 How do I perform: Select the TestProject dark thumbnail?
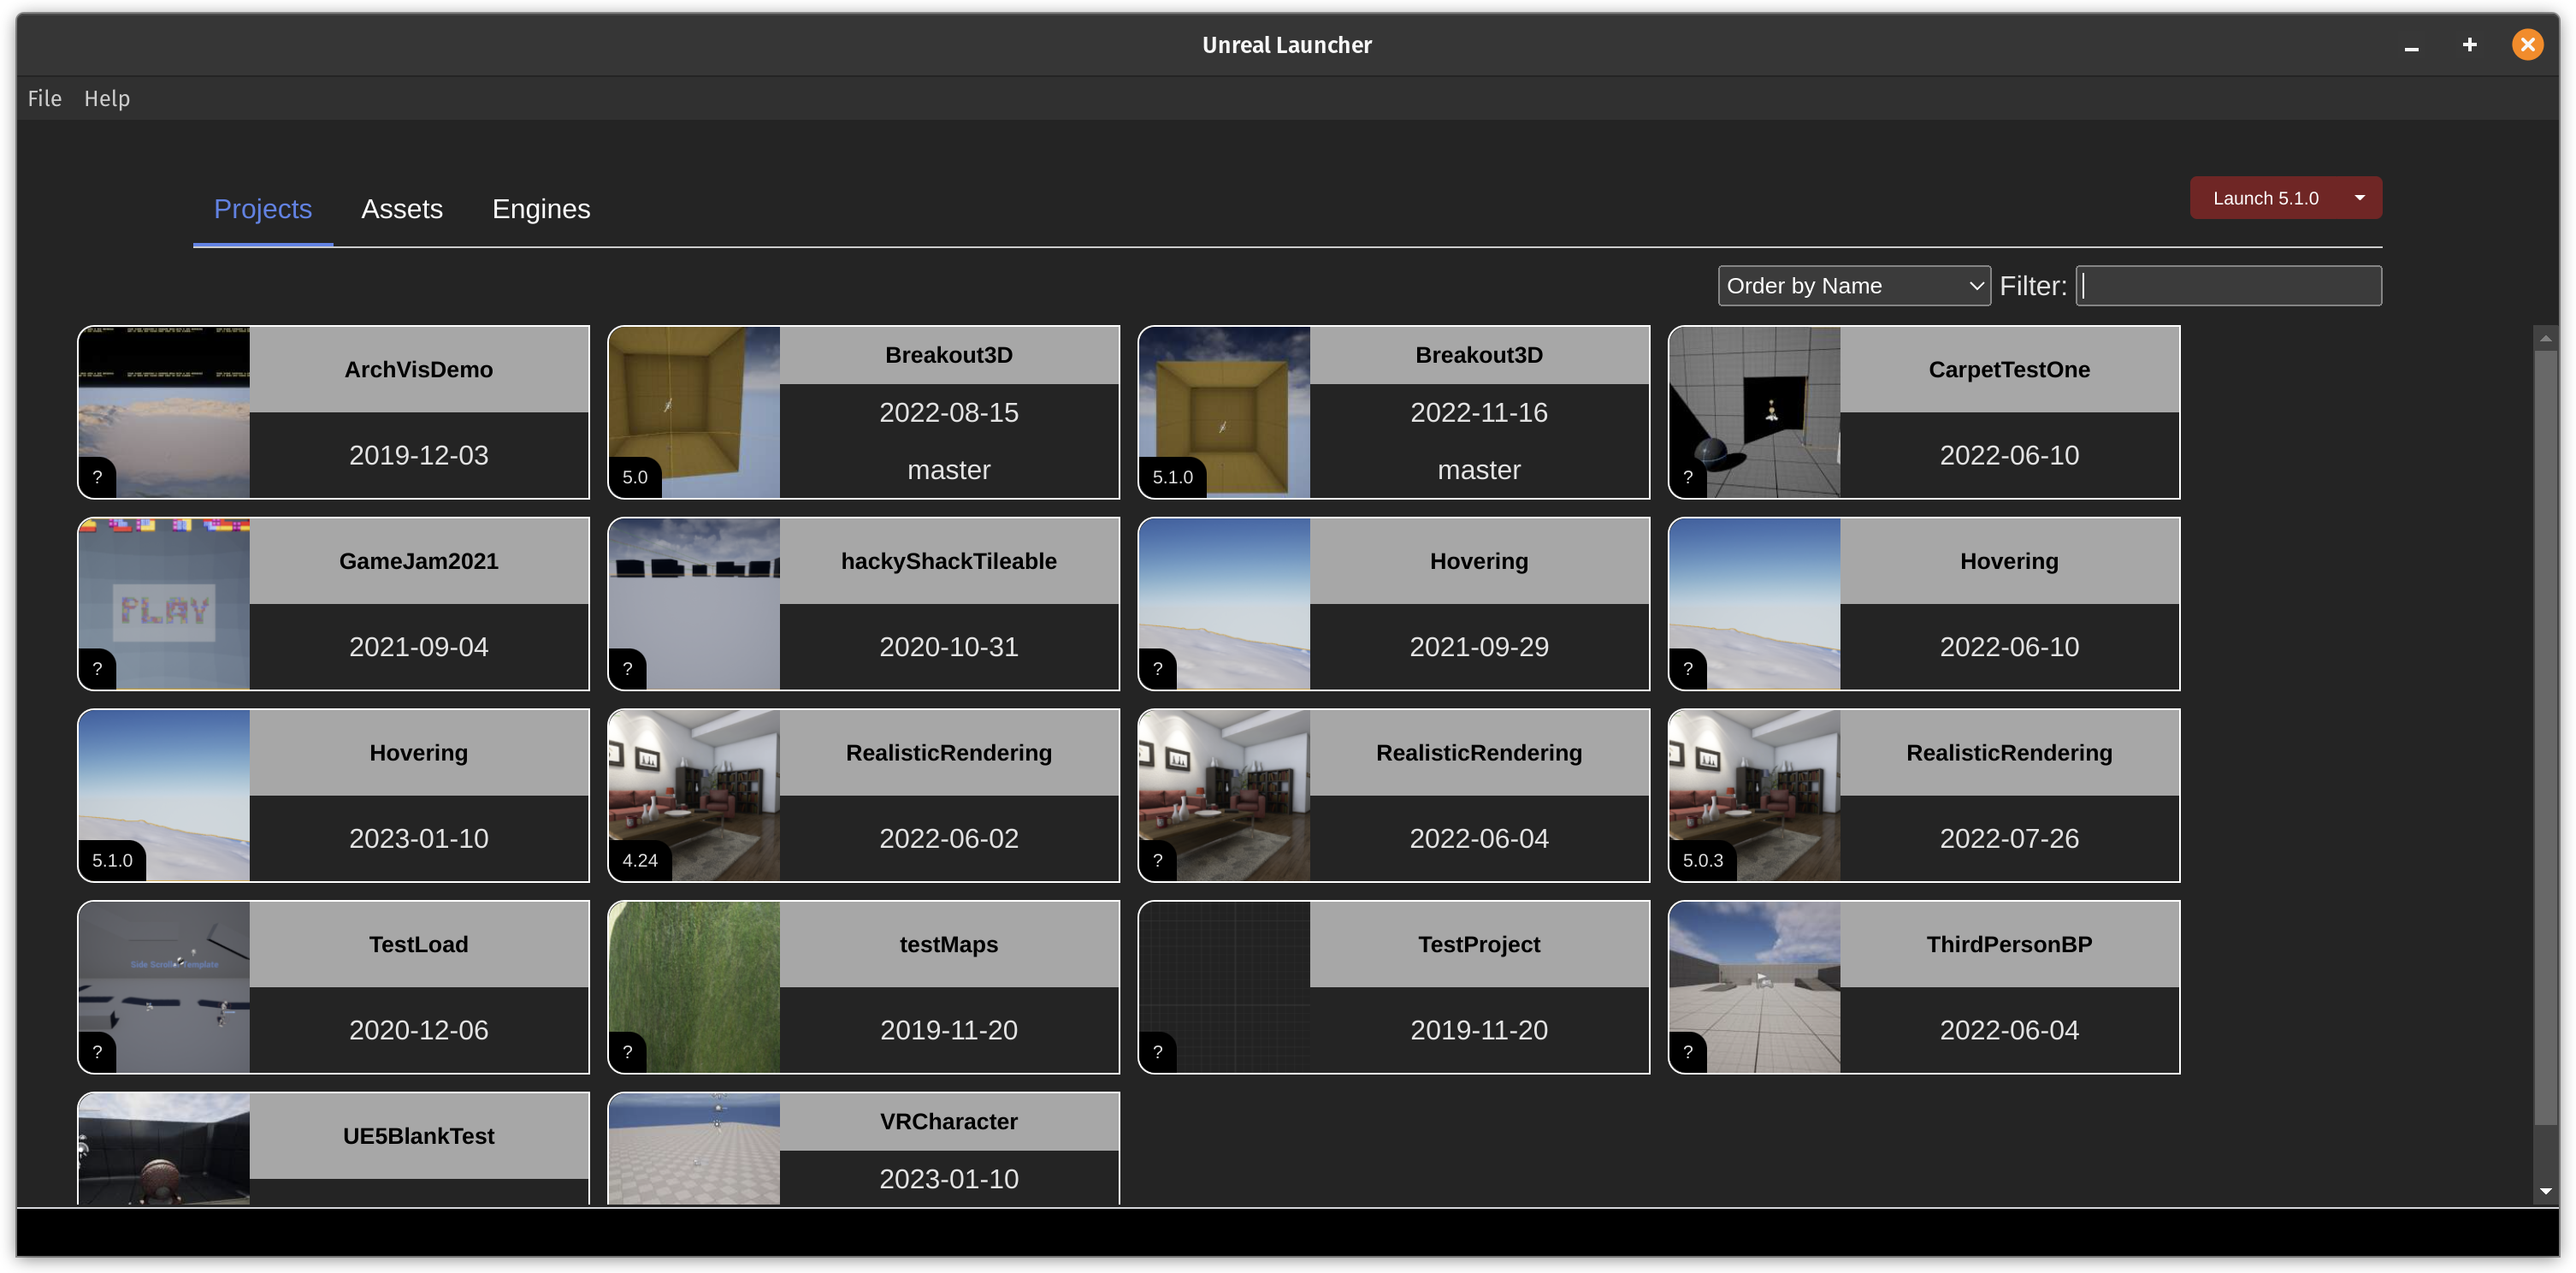pos(1224,987)
